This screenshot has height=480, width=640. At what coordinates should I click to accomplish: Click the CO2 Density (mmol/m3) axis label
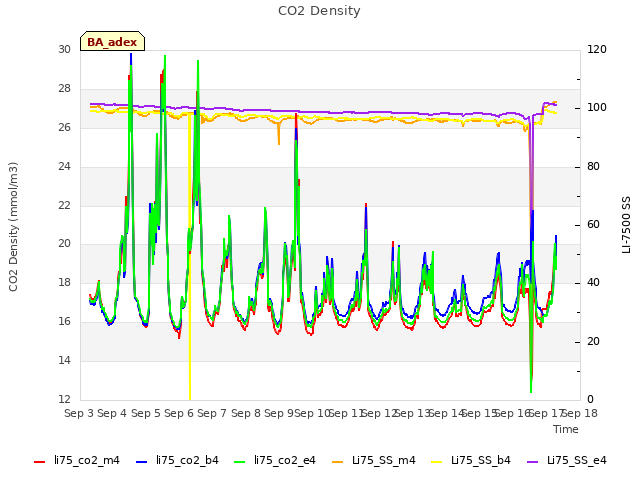click(x=13, y=227)
